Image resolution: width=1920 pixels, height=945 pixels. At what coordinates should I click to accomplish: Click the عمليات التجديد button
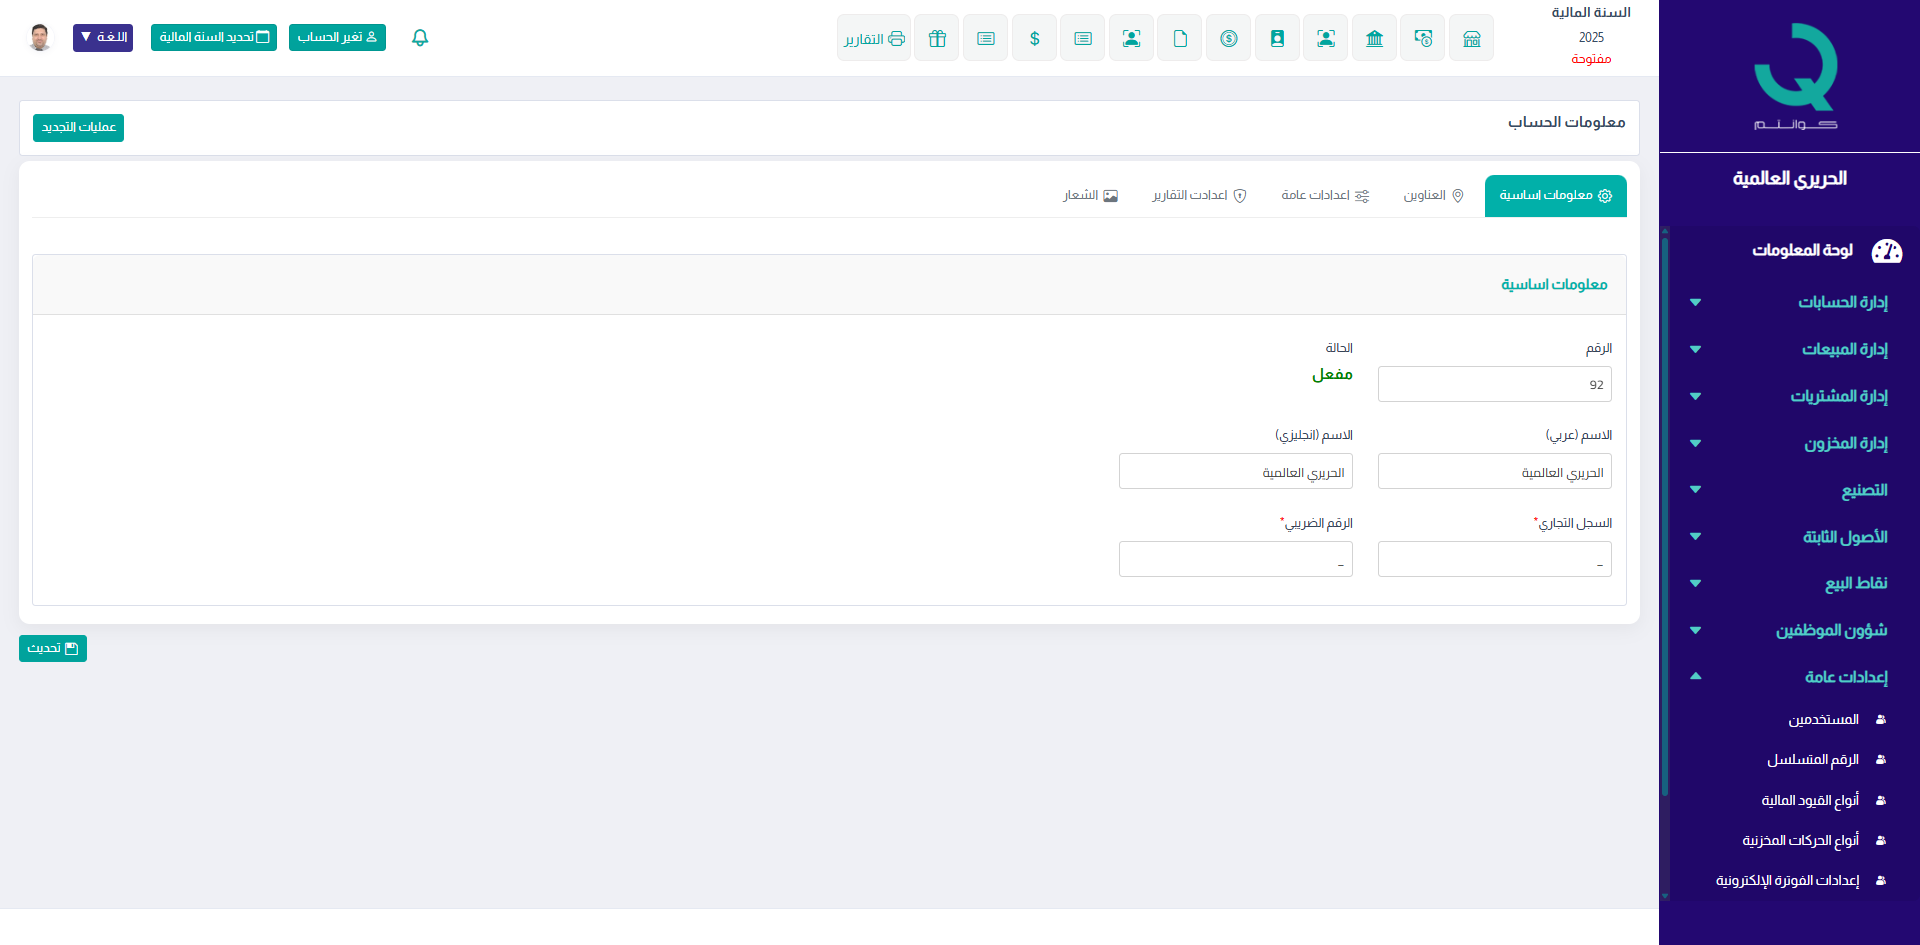pyautogui.click(x=78, y=128)
